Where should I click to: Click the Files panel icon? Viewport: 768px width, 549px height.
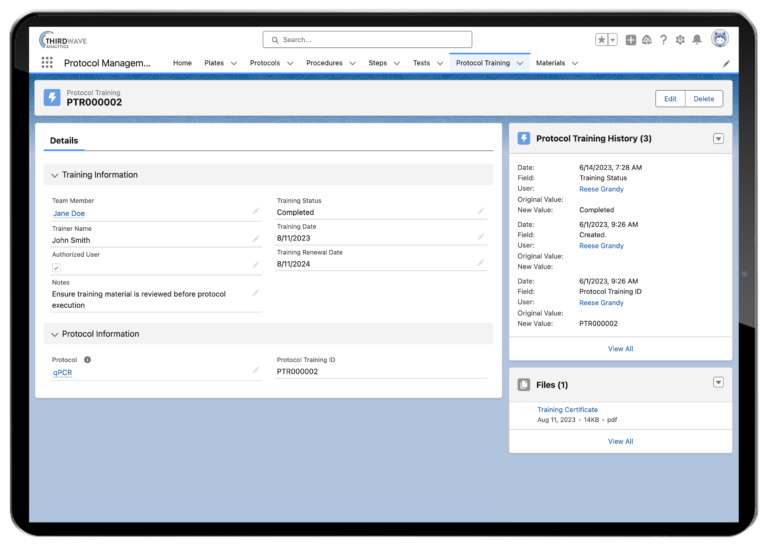click(524, 384)
